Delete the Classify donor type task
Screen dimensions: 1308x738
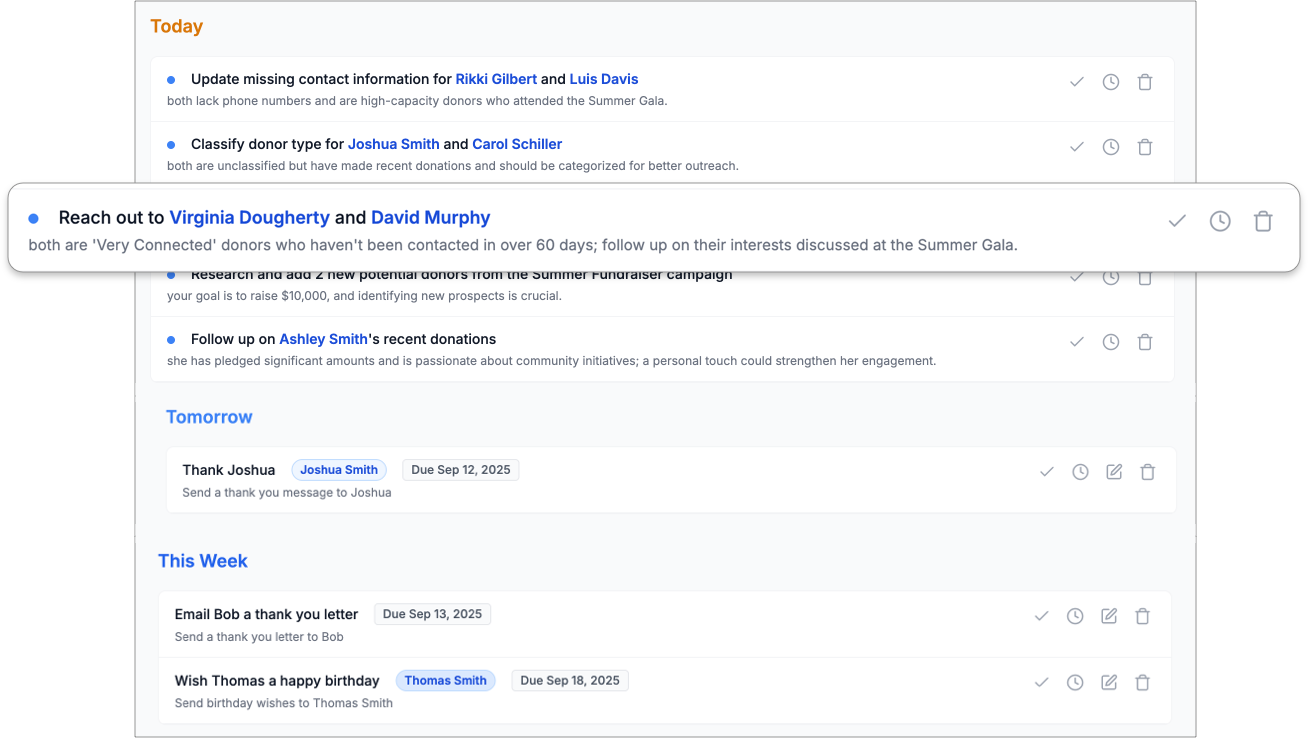click(1145, 147)
